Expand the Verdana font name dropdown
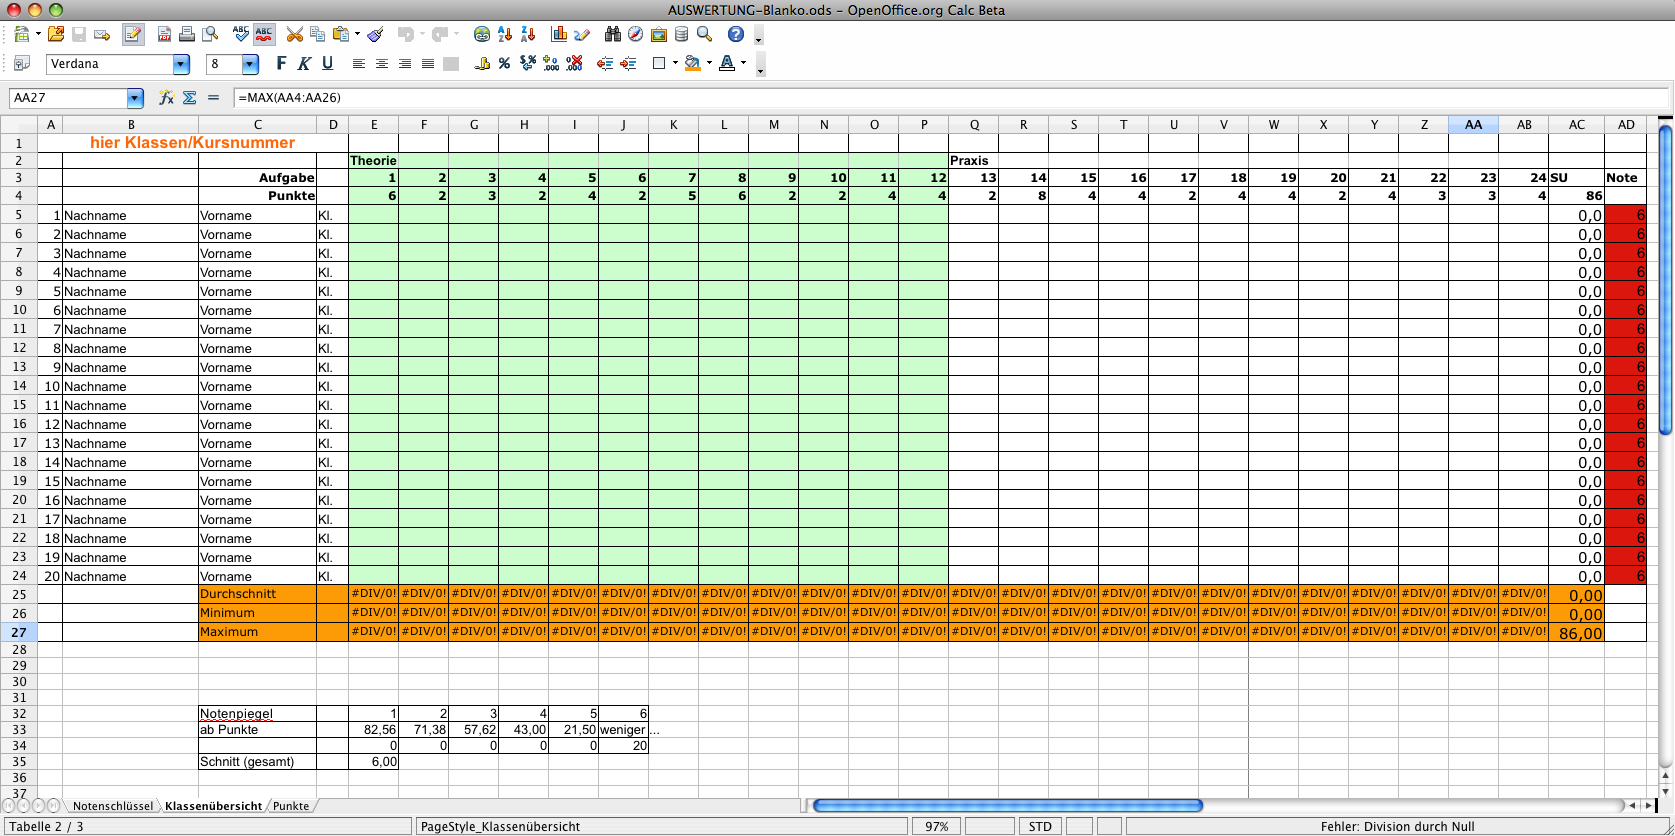This screenshot has width=1675, height=836. coord(181,64)
